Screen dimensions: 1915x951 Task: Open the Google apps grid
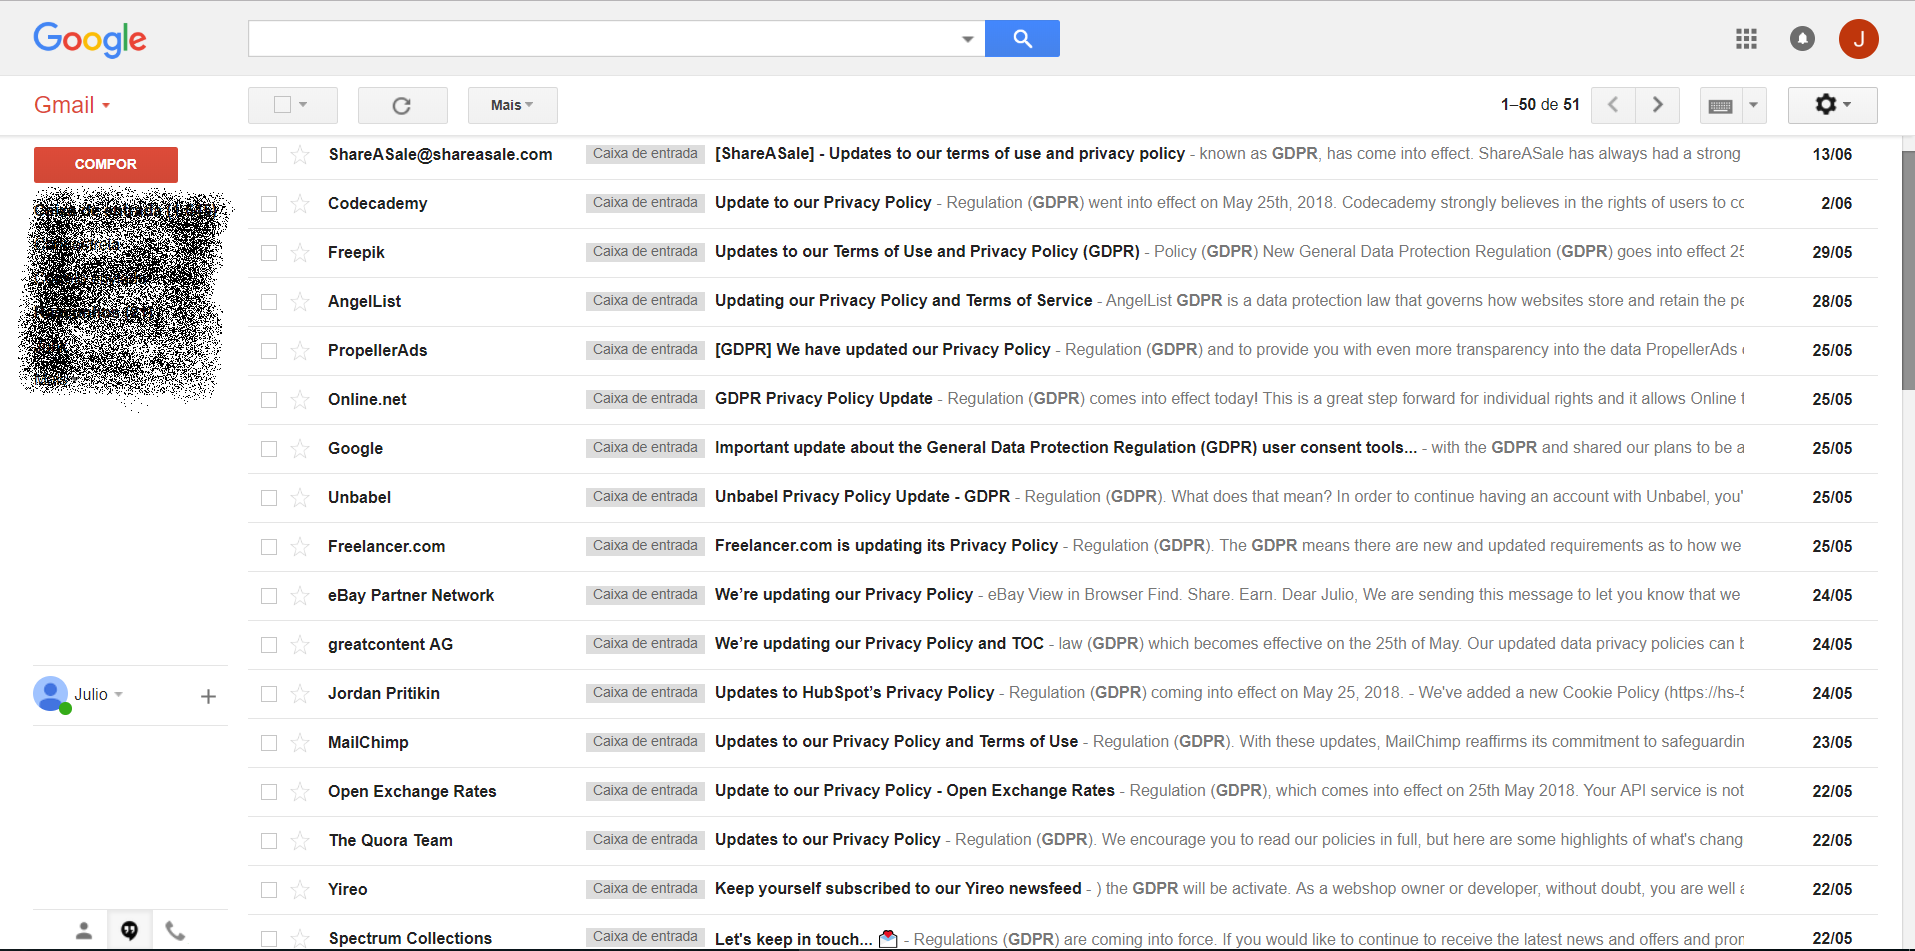point(1746,39)
